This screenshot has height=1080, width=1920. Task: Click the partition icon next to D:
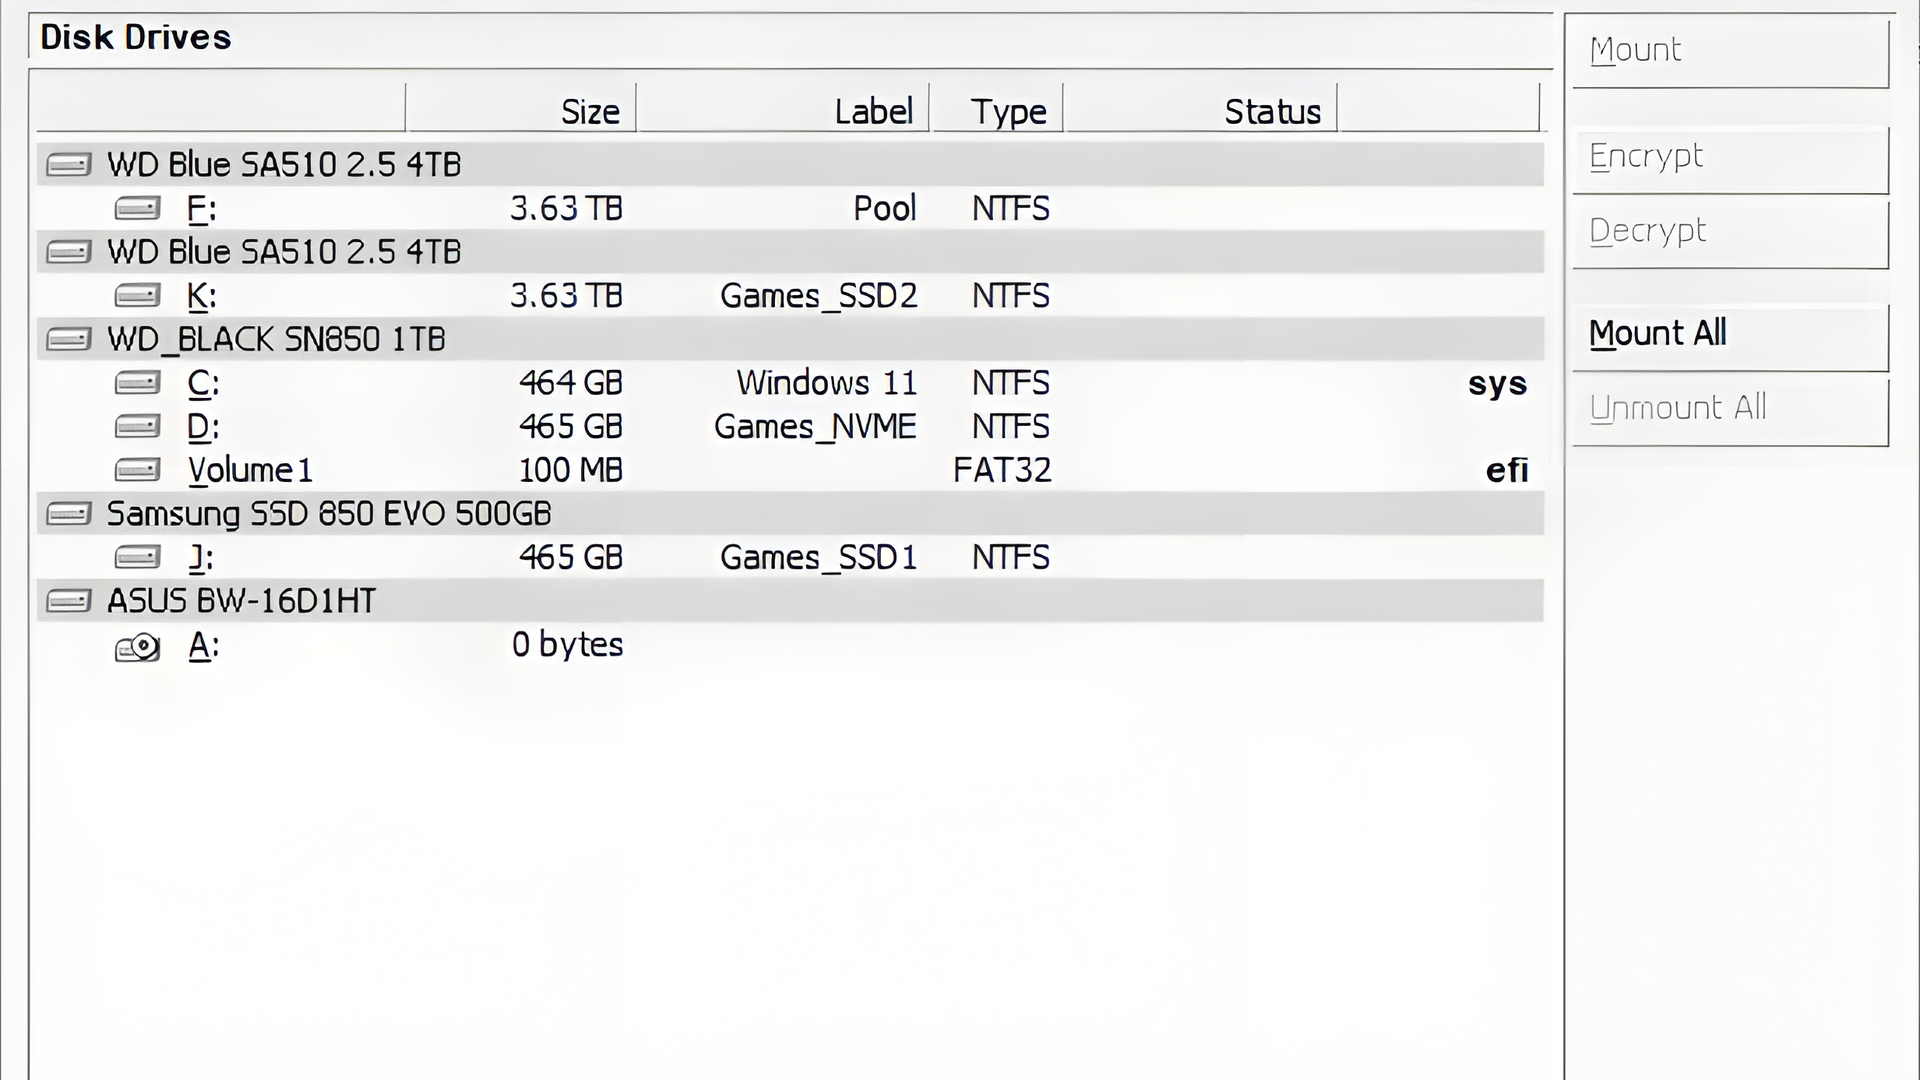tap(137, 427)
